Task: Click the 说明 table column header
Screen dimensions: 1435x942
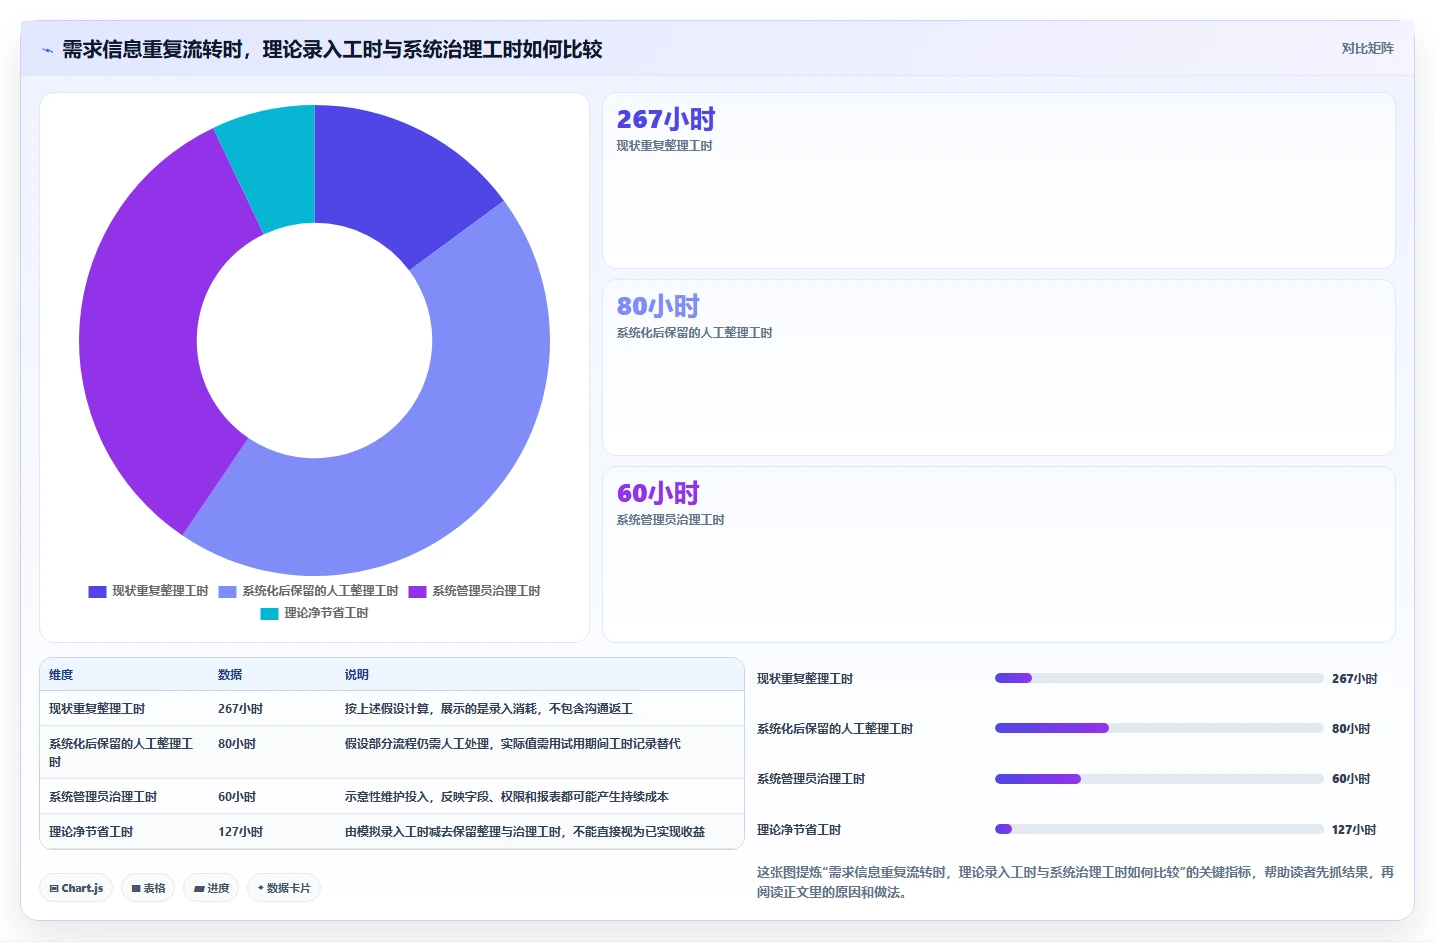Action: (357, 675)
